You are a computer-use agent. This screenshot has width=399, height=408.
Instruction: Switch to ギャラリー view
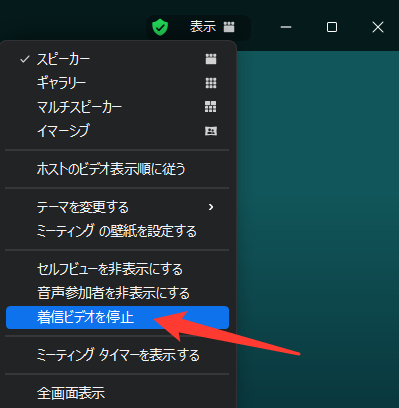(117, 83)
